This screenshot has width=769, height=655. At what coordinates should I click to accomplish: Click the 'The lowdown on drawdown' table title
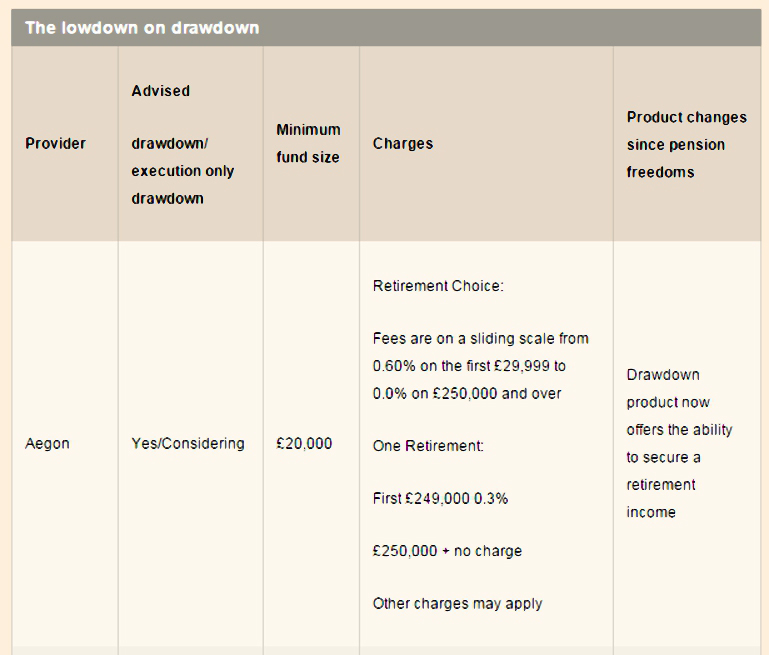(x=142, y=28)
